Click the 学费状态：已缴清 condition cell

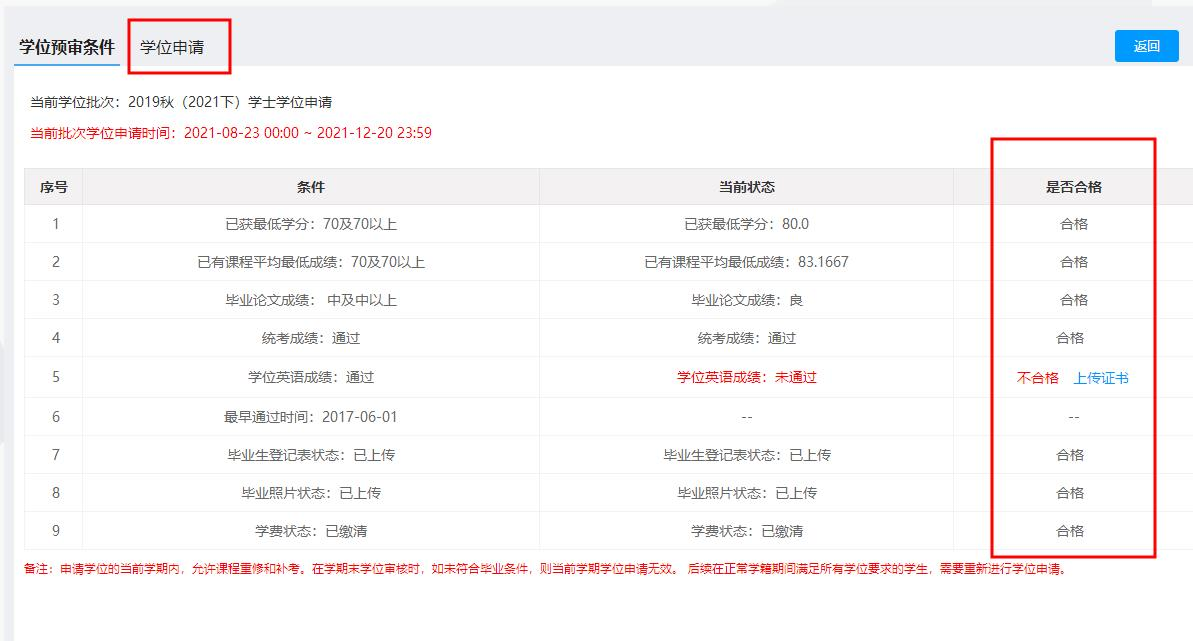310,531
